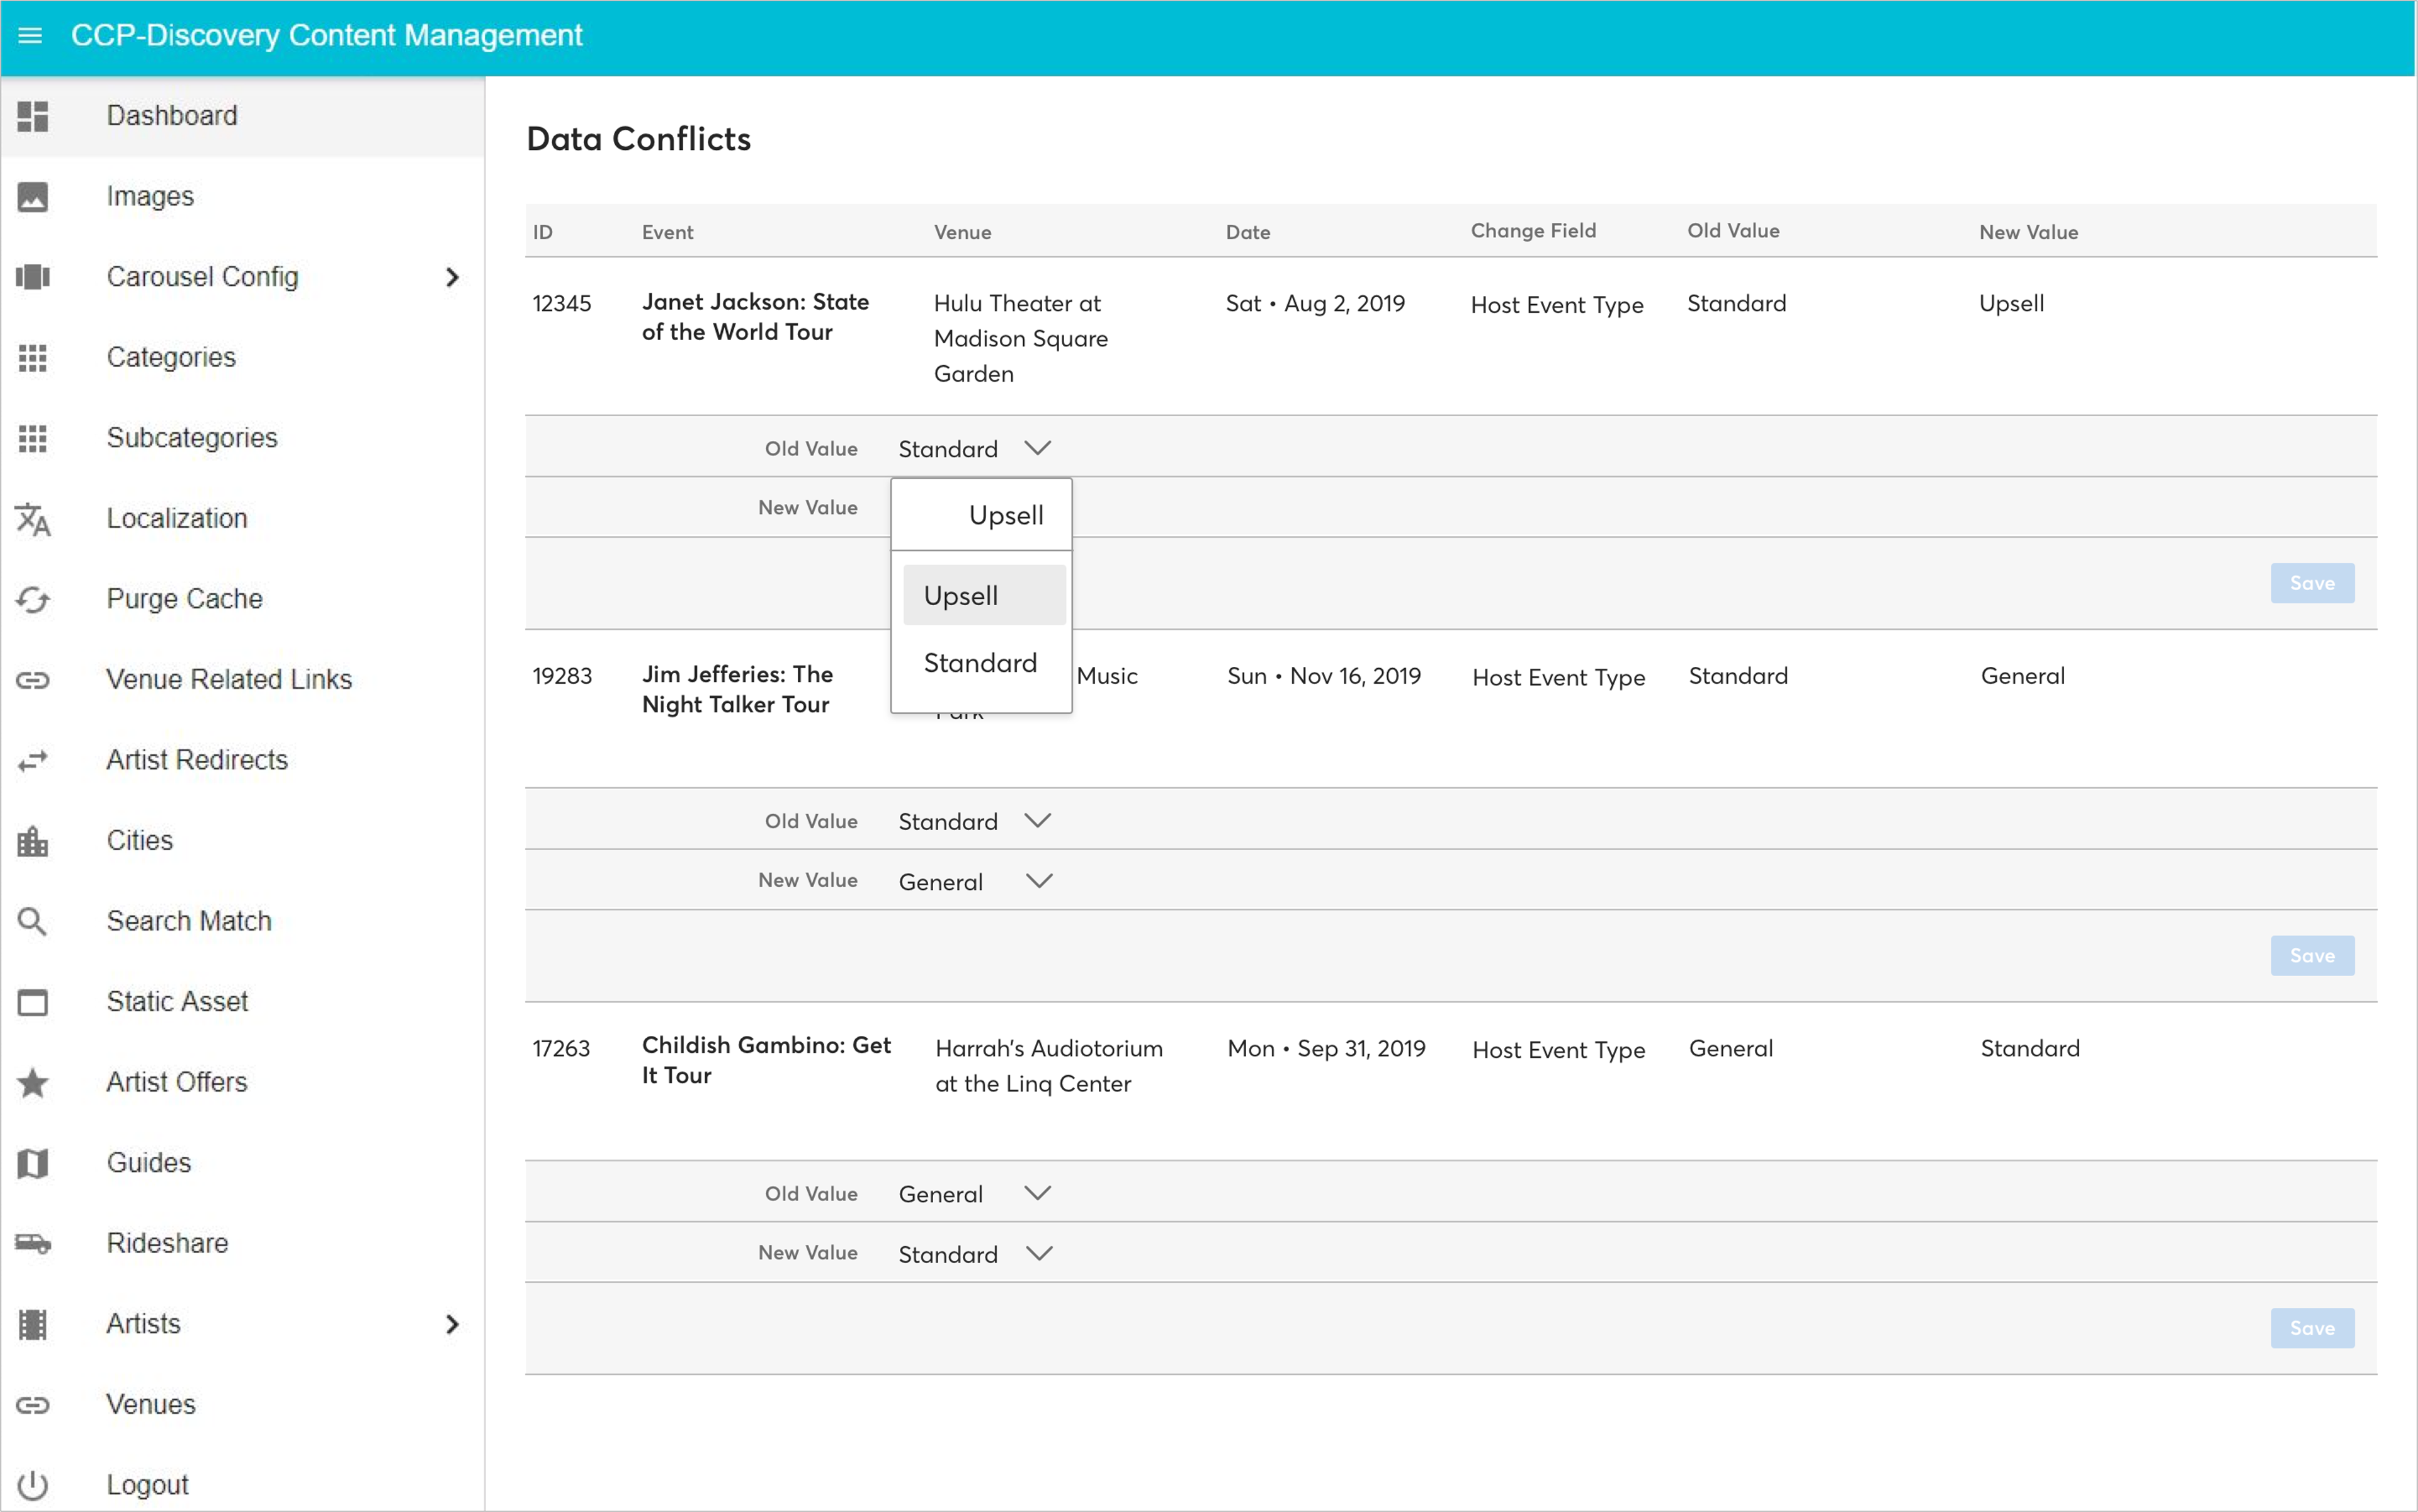2418x1512 pixels.
Task: Click the Artist Offers star icon
Action: point(33,1083)
